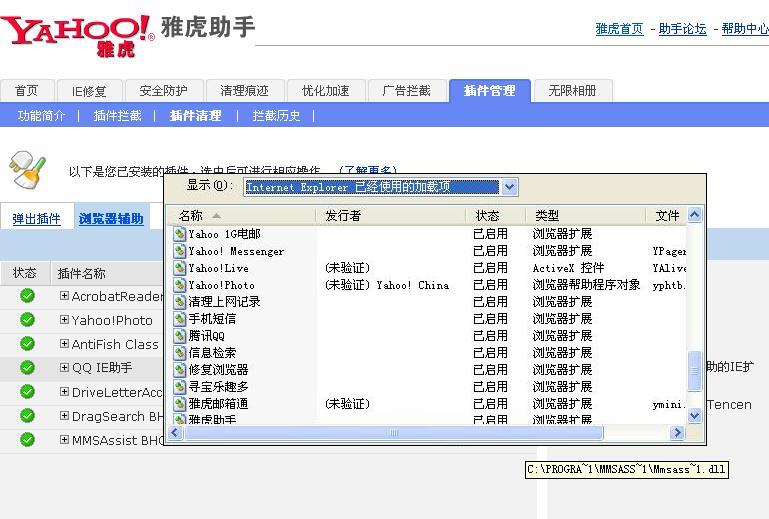Click horizontal scroll right arrow

point(677,433)
